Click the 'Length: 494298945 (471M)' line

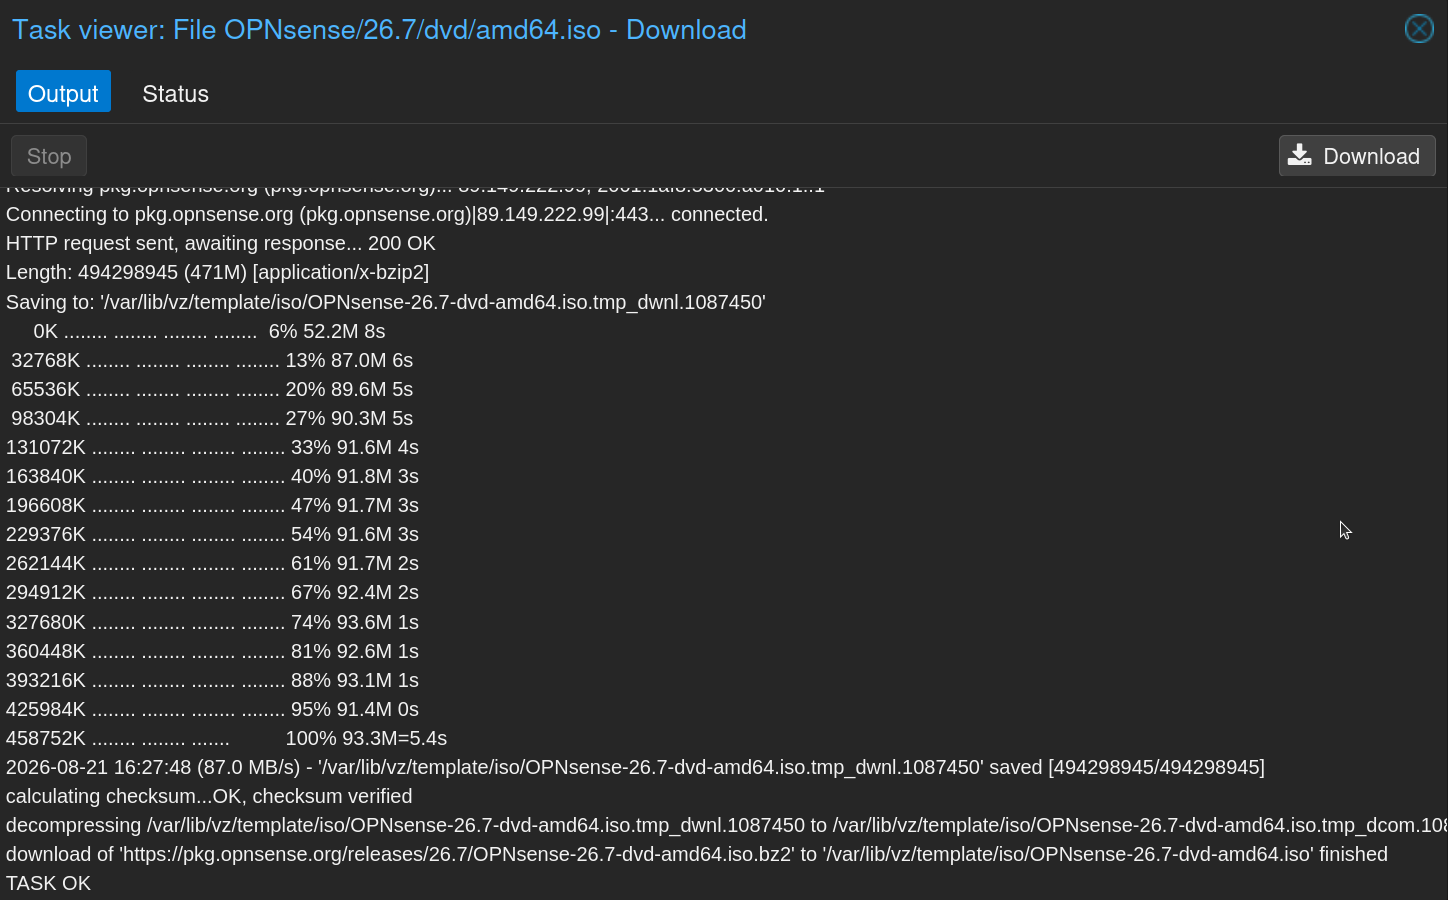coord(218,272)
